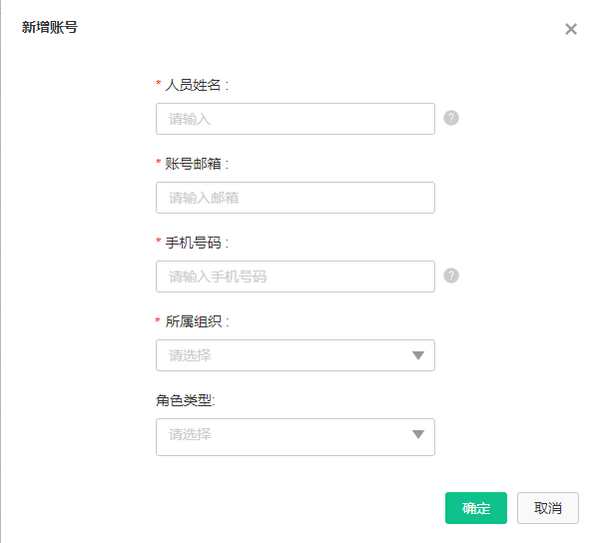The width and height of the screenshot is (598, 543).
Task: Click the red asterisk before 所属组织
Action: [158, 320]
